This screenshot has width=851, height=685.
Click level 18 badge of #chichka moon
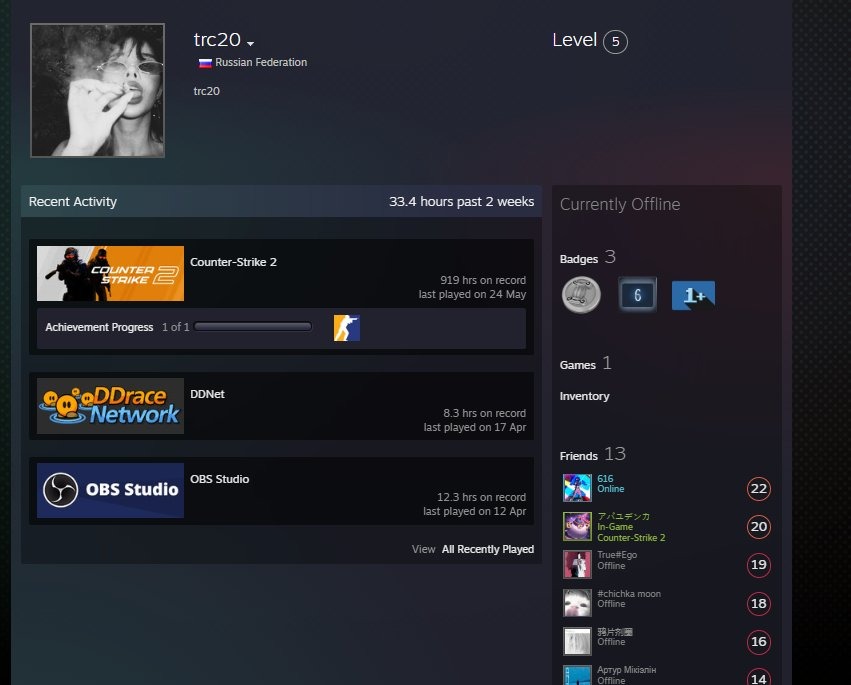(x=758, y=604)
